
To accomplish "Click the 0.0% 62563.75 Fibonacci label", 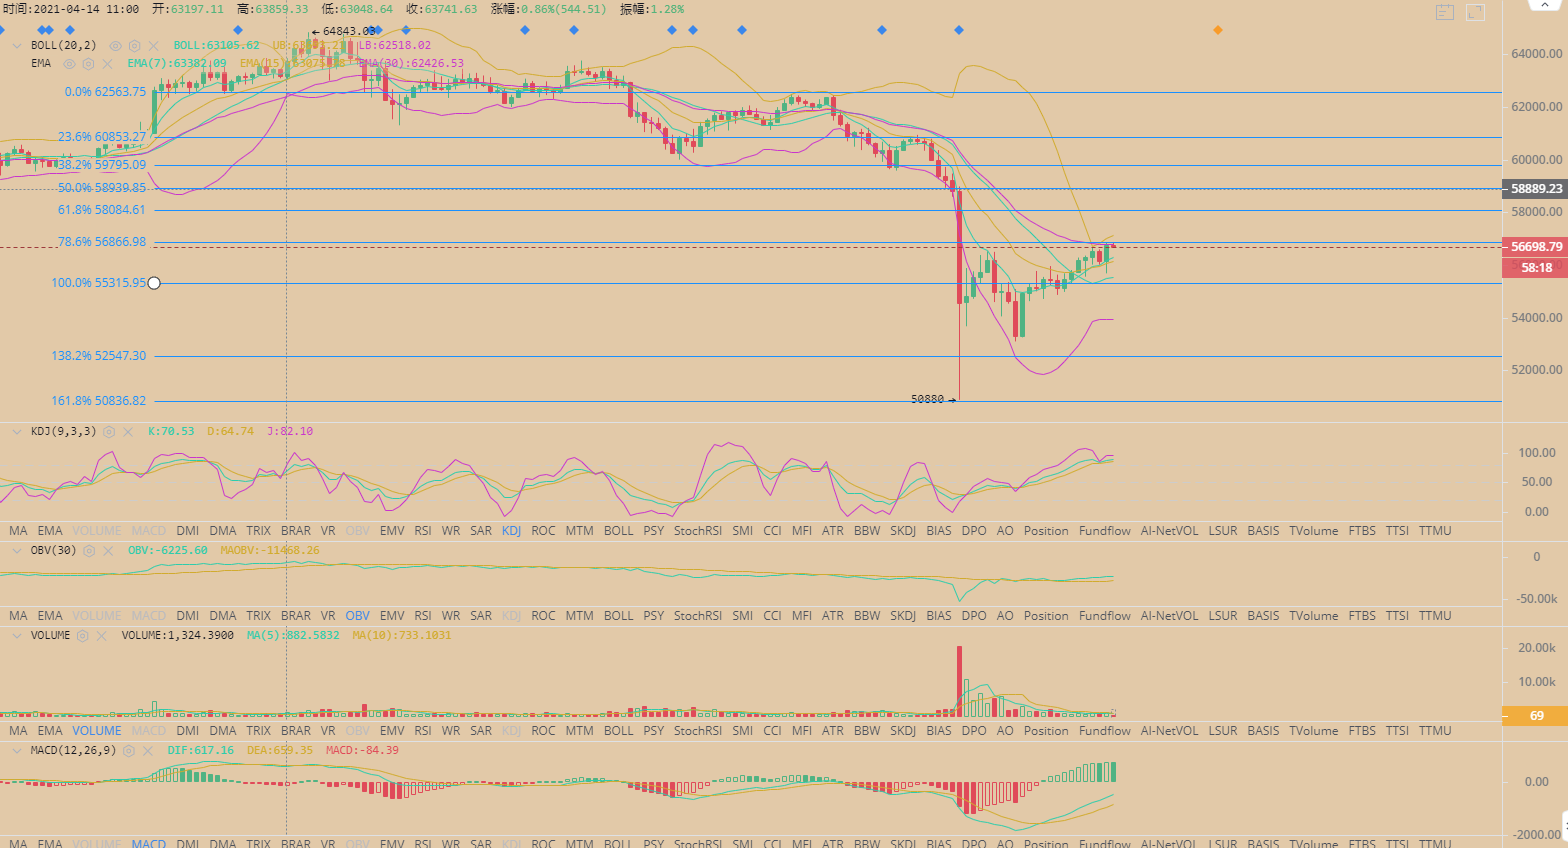I will click(x=106, y=92).
